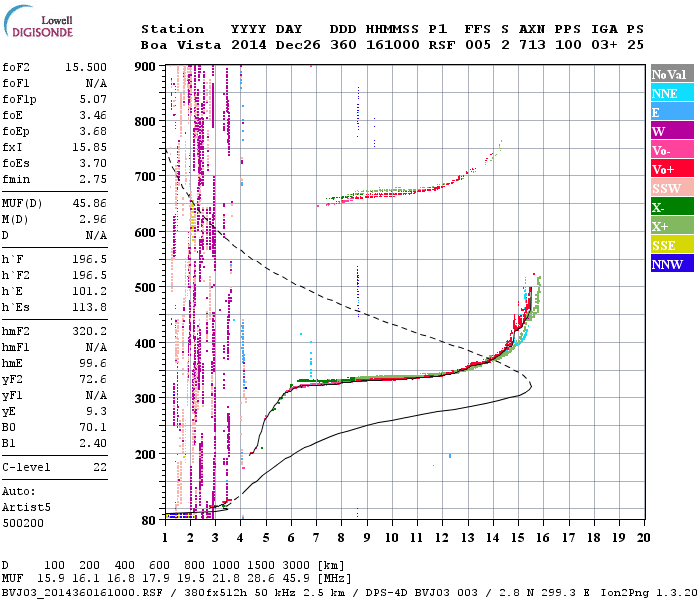The image size is (700, 600).
Task: Click the h`E value 101.2
Action: tap(89, 292)
